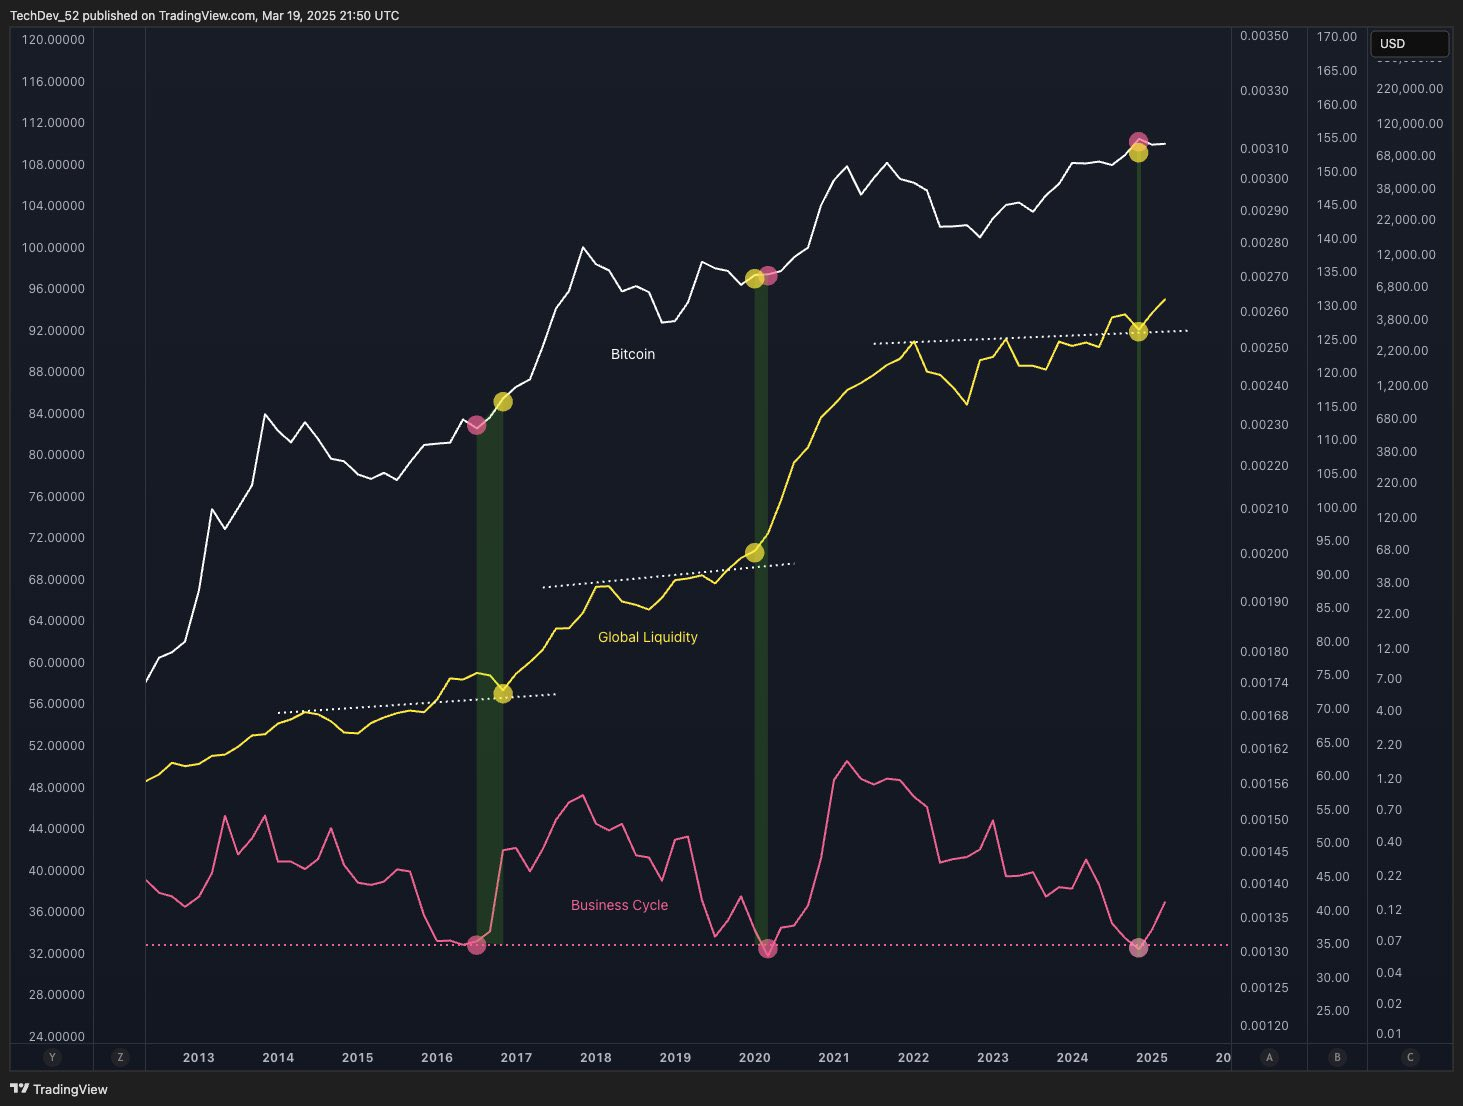Click the yellow Global Liquidity marker near 2020
Screen dimensions: 1463x1106
click(x=755, y=553)
